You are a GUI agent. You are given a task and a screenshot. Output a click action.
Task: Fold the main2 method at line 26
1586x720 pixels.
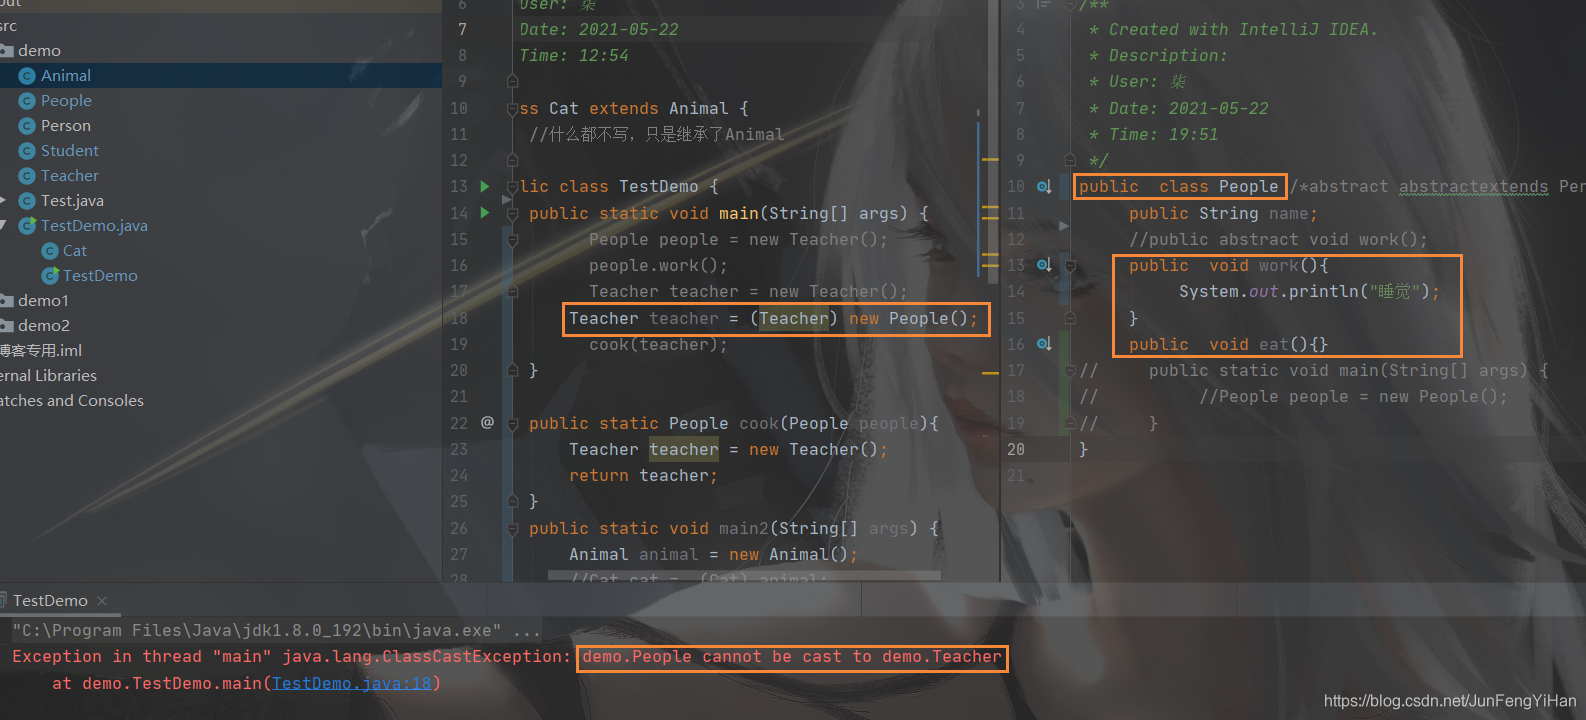(512, 528)
